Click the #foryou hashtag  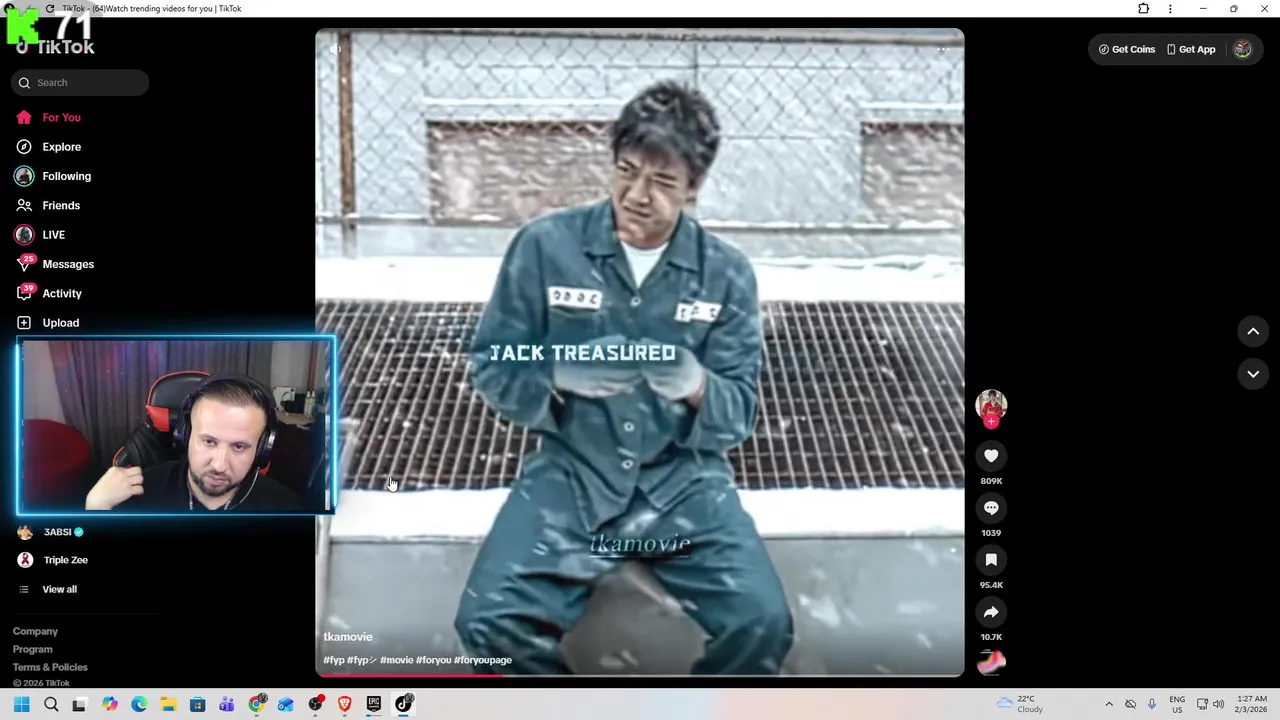(433, 660)
